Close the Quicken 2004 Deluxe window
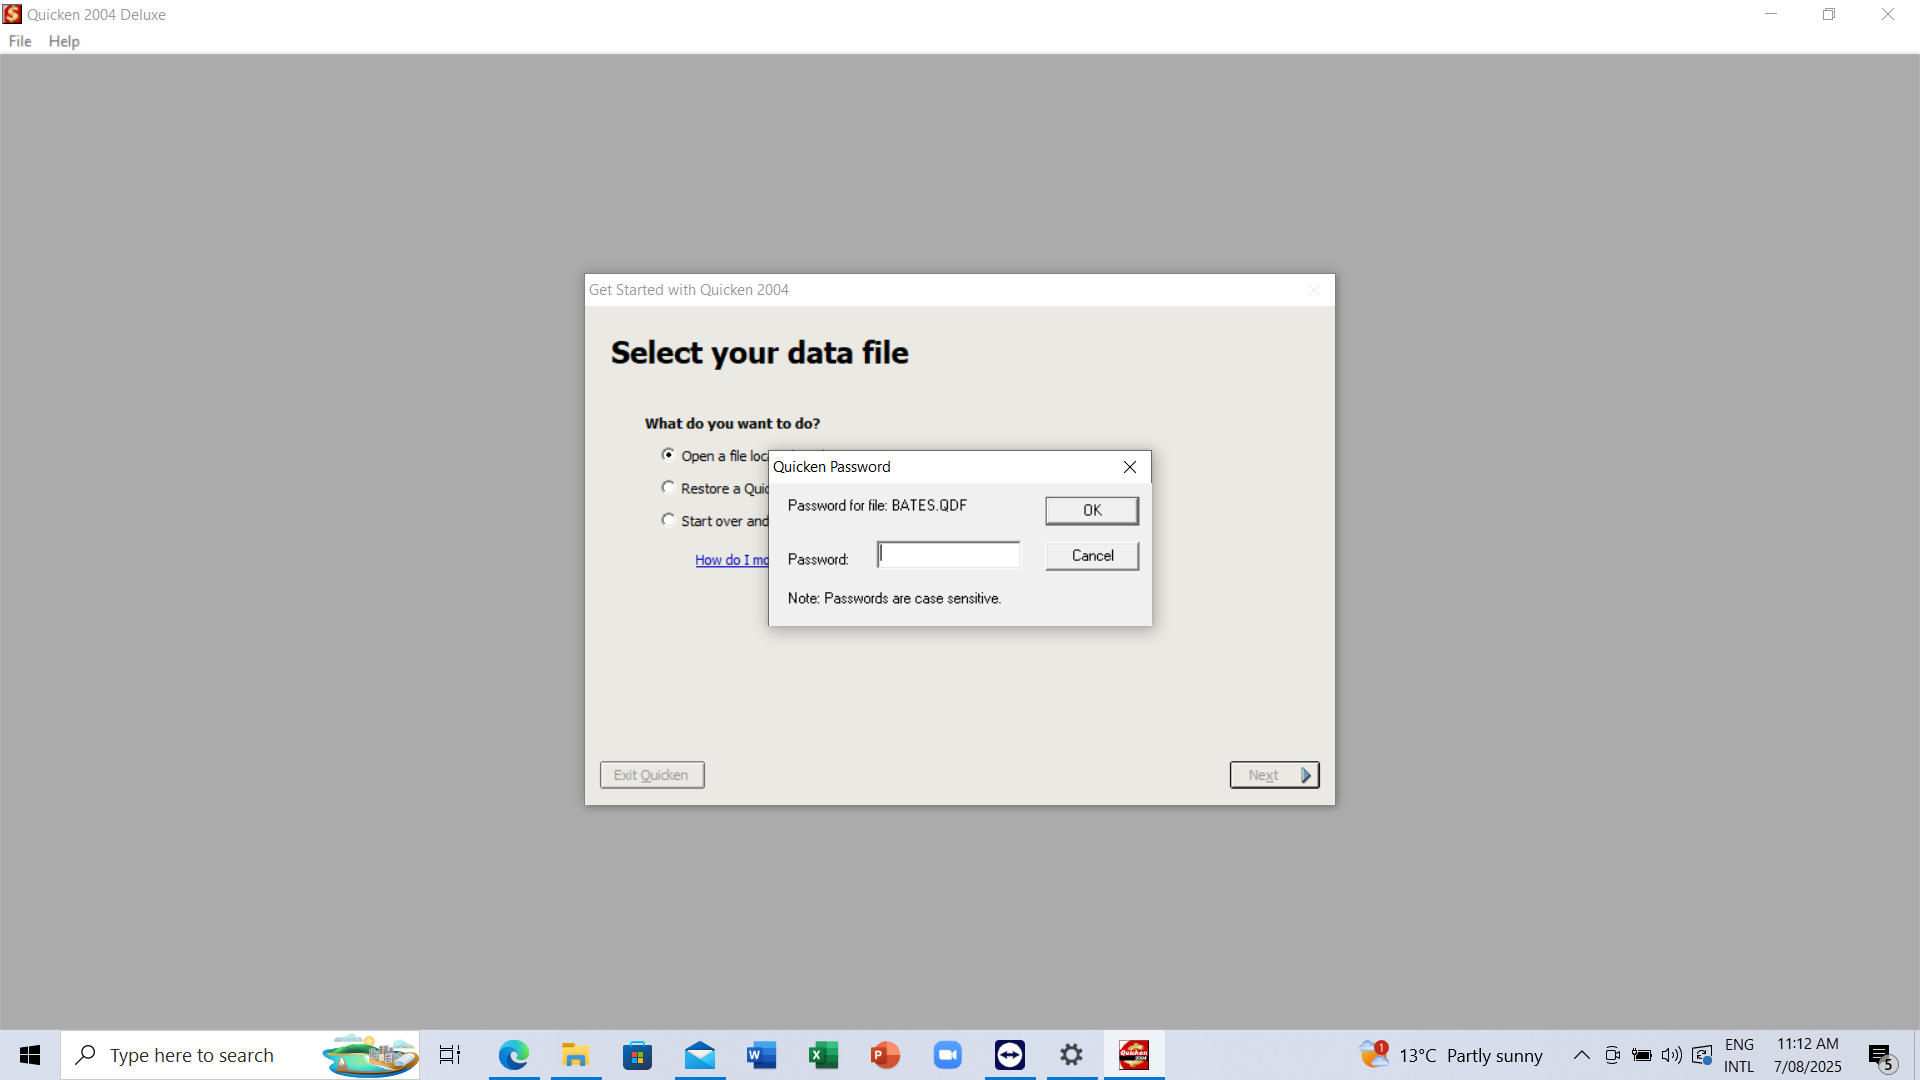The image size is (1920, 1080). (x=1888, y=14)
